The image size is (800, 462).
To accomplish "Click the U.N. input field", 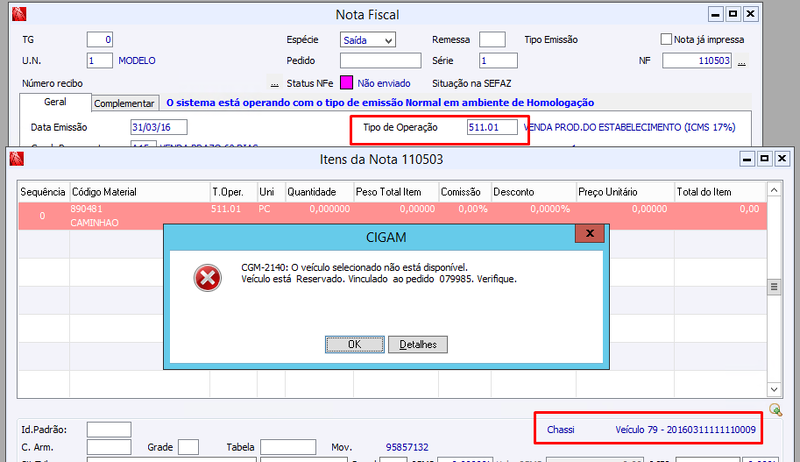I will tap(99, 60).
